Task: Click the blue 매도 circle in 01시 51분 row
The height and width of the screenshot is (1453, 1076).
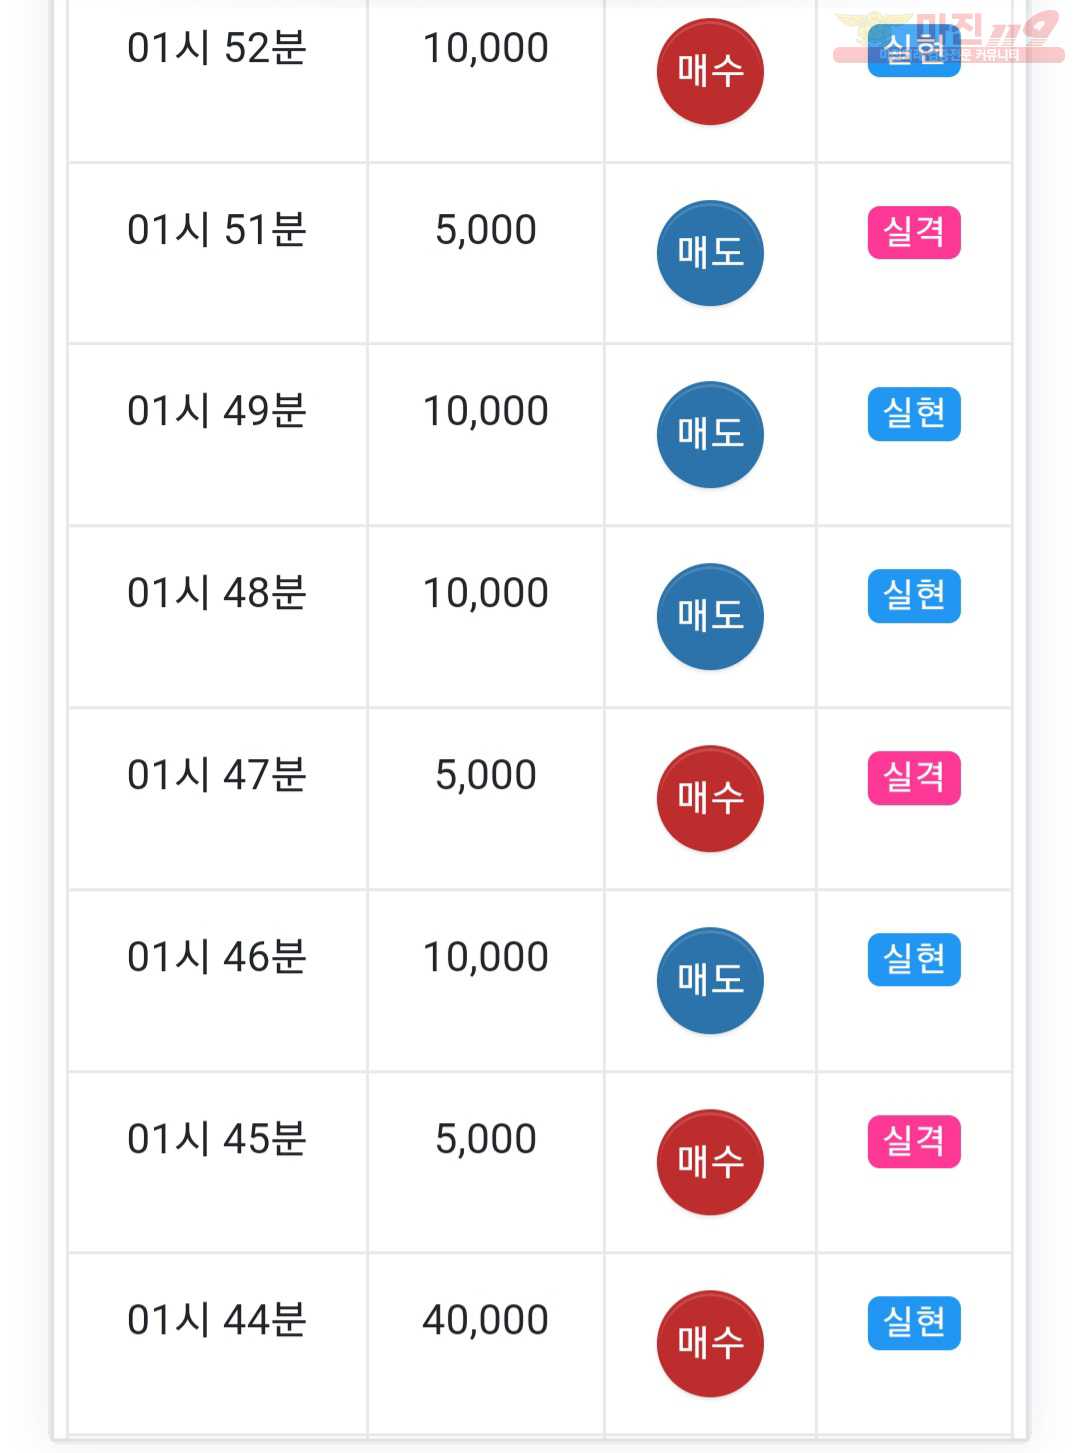Action: point(710,253)
